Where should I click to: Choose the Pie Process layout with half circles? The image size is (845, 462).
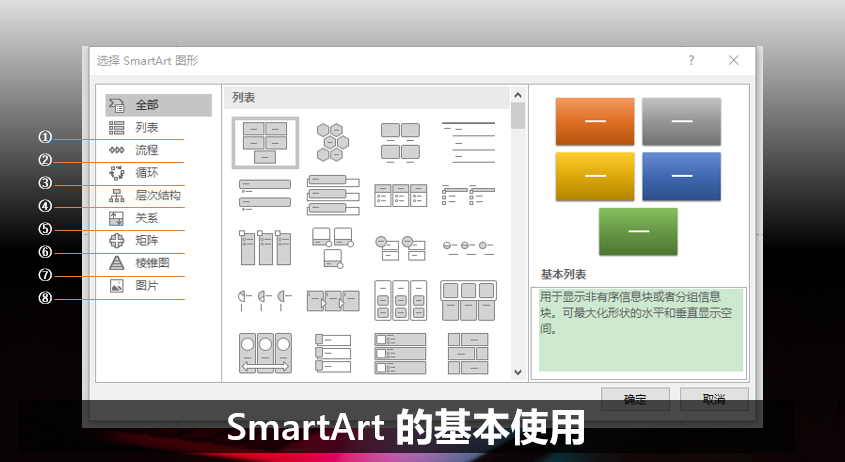click(x=265, y=300)
